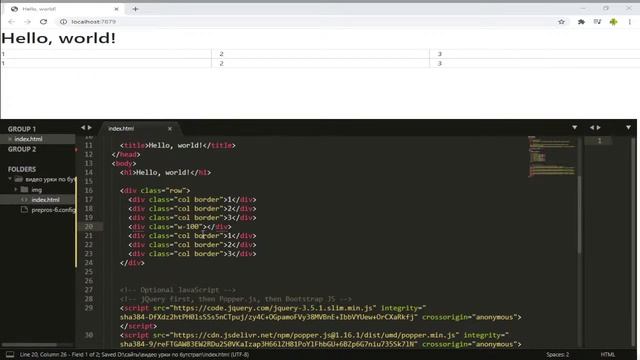Reload the localhost page
The image size is (640, 360).
[44, 22]
